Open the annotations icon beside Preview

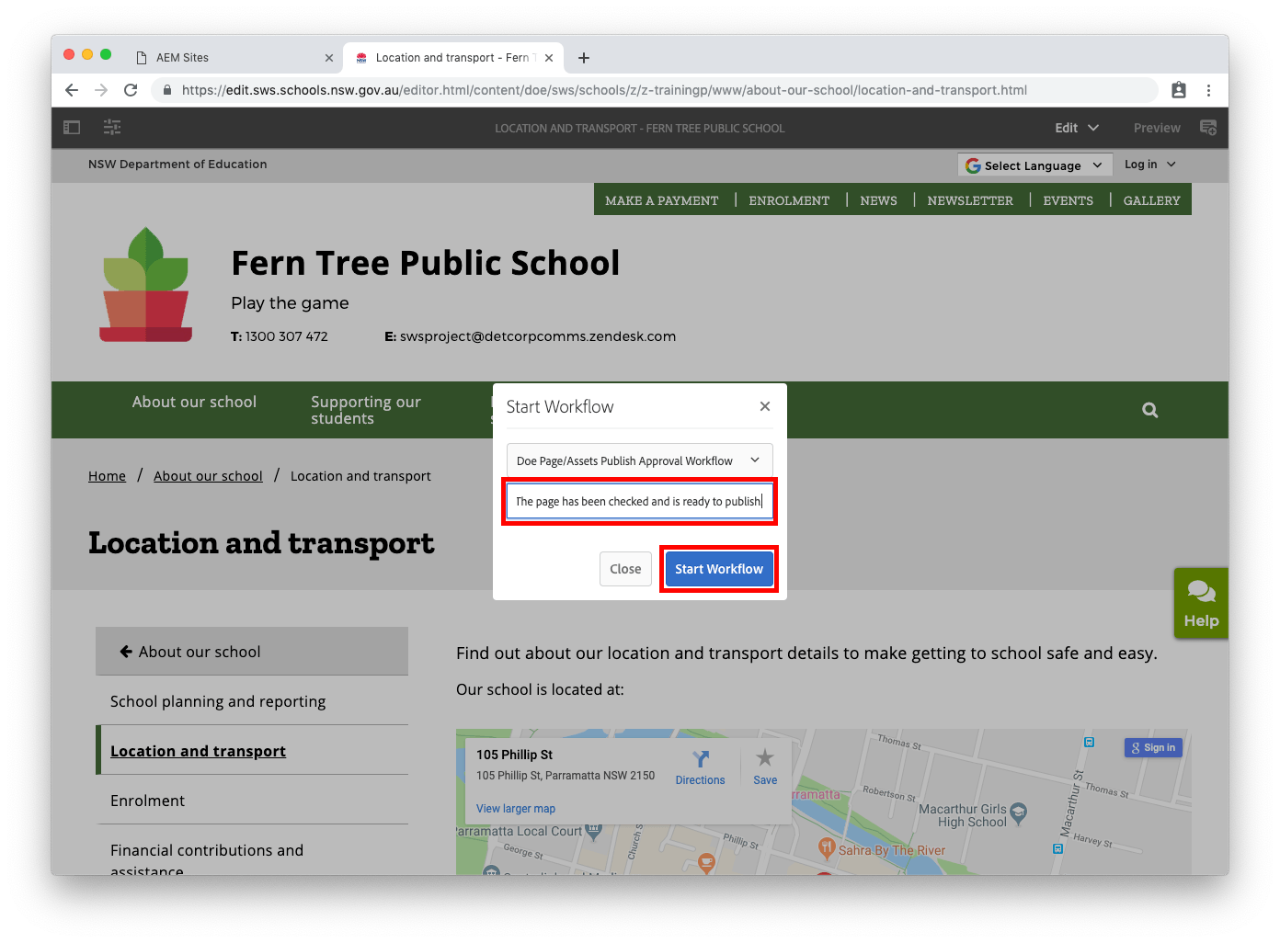click(x=1208, y=127)
